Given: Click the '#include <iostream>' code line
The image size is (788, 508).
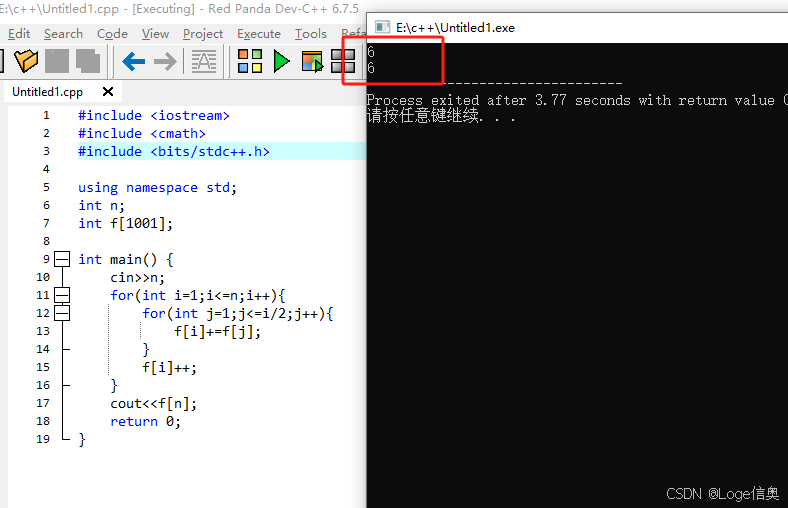Looking at the screenshot, I should 154,116.
